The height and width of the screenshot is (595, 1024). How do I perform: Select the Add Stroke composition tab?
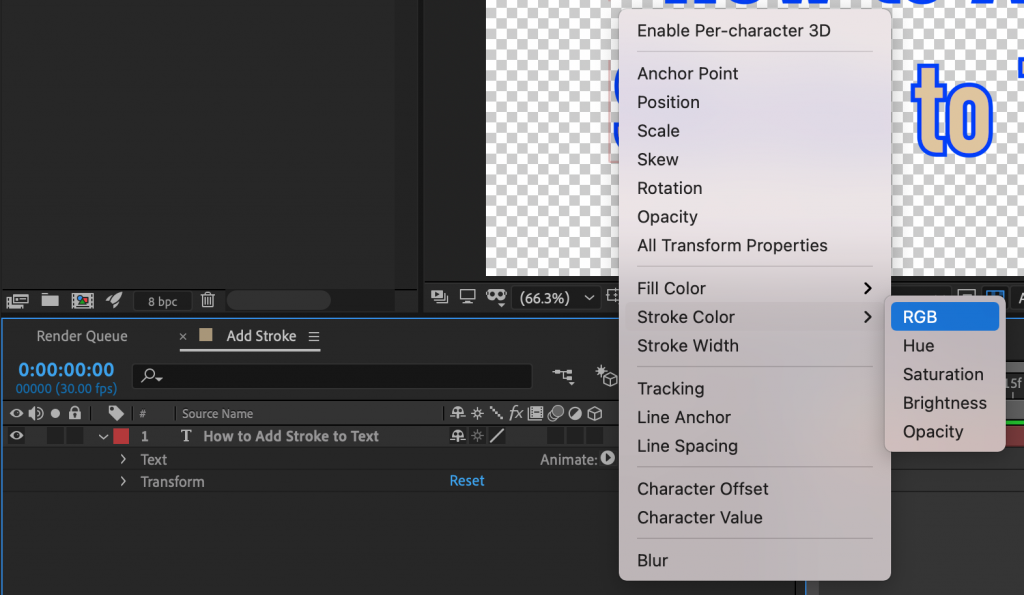point(261,336)
